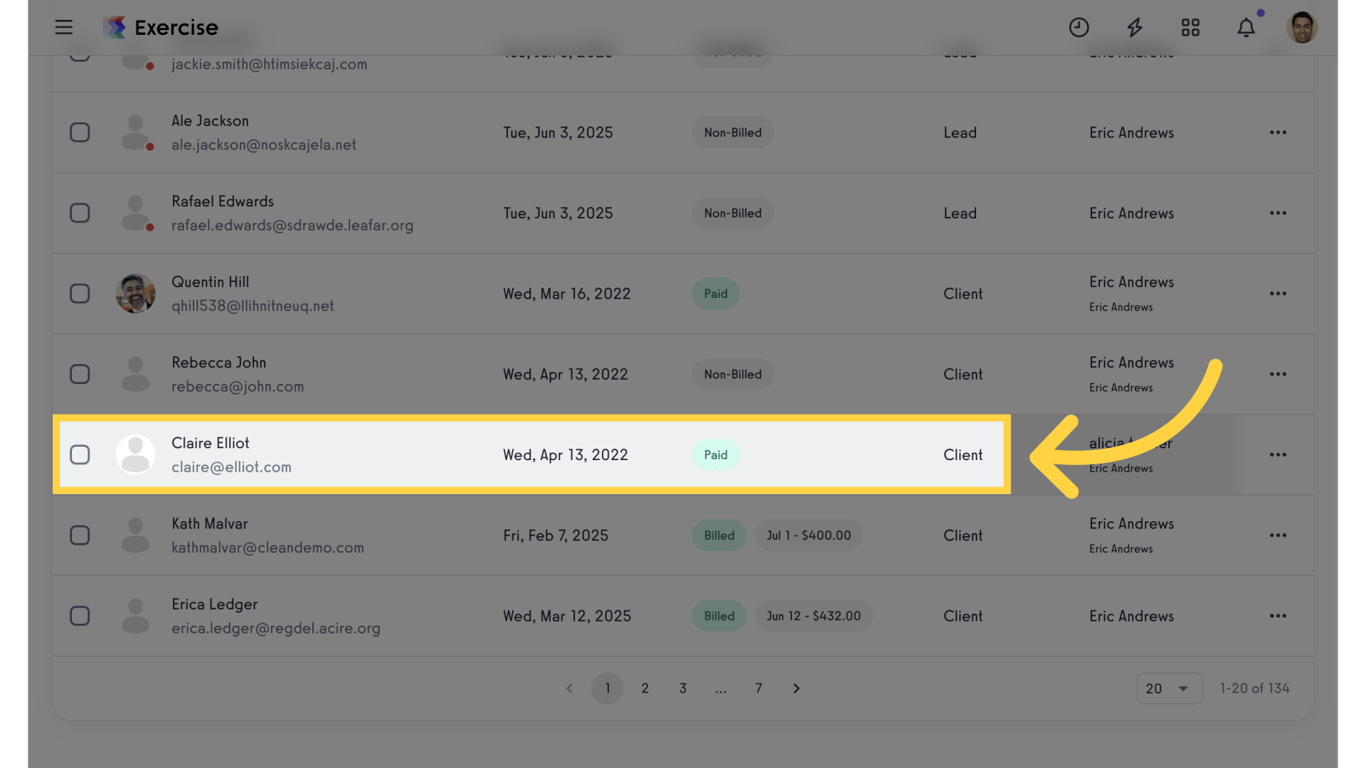Advance to the next page chevron

796,688
